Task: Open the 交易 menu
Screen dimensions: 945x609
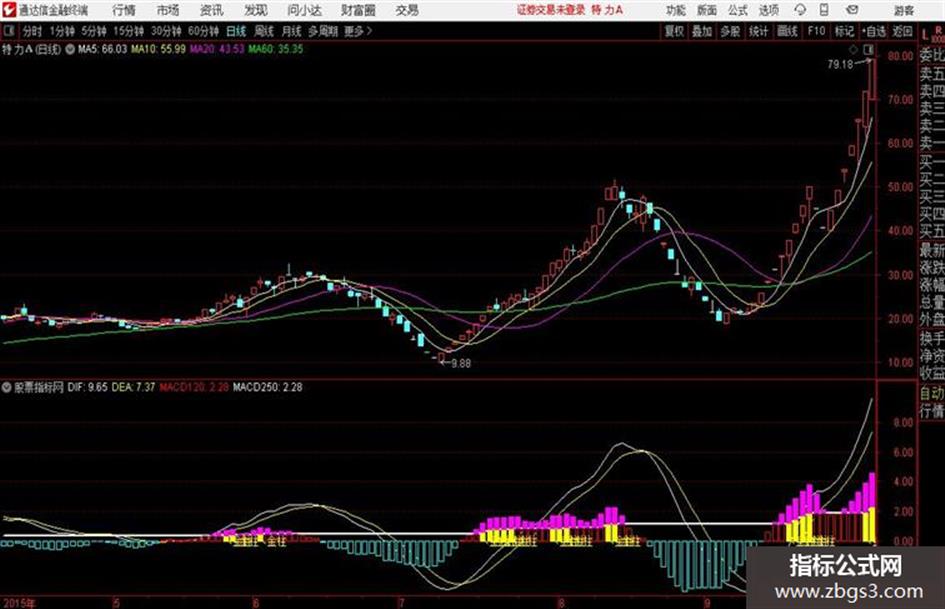Action: click(x=407, y=10)
